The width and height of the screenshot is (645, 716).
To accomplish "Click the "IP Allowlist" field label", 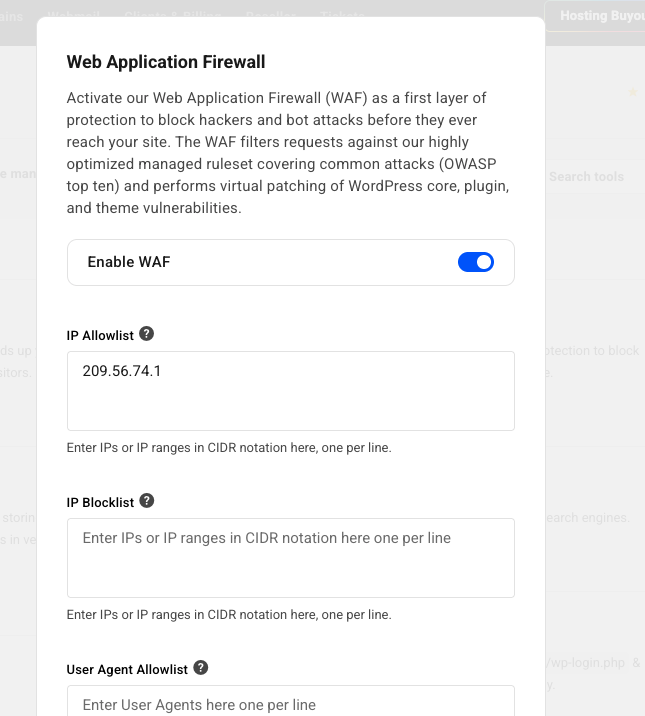I will [x=100, y=335].
